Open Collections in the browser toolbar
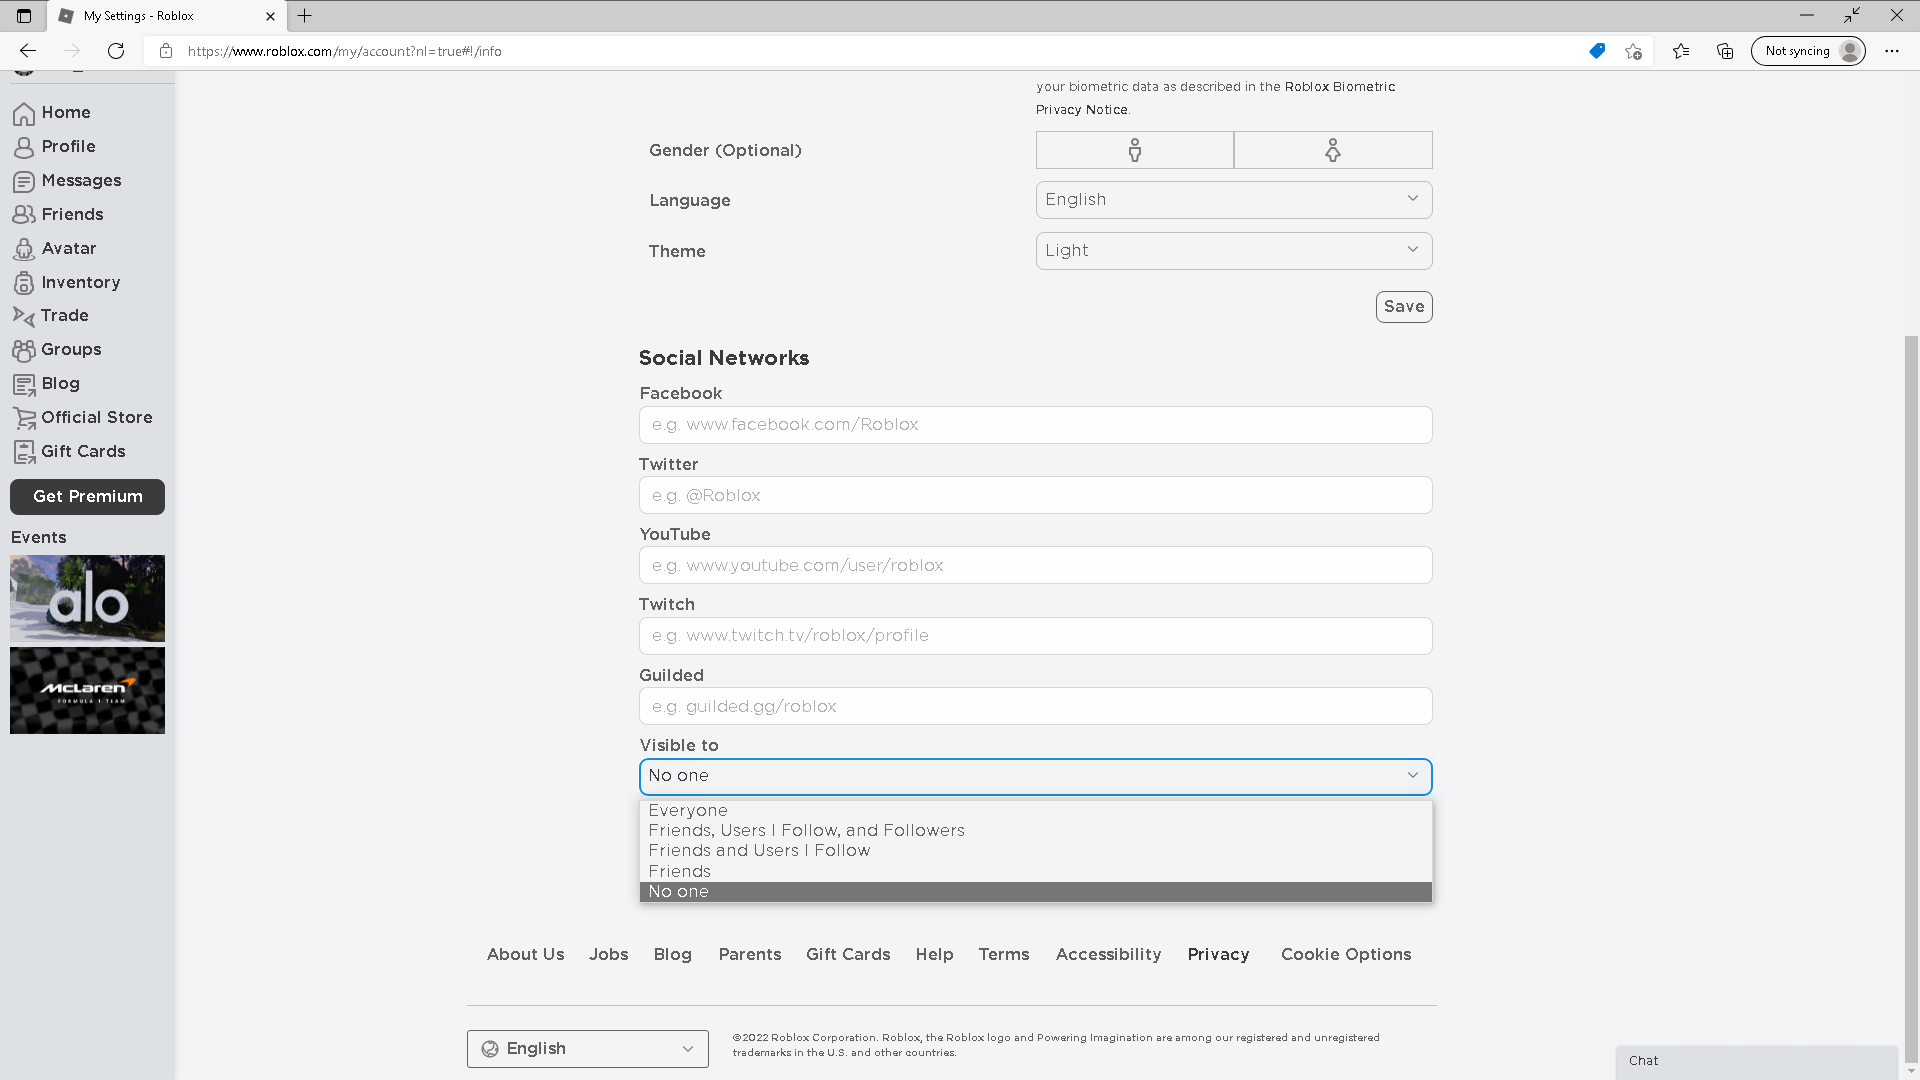Image resolution: width=1920 pixels, height=1080 pixels. click(1725, 51)
